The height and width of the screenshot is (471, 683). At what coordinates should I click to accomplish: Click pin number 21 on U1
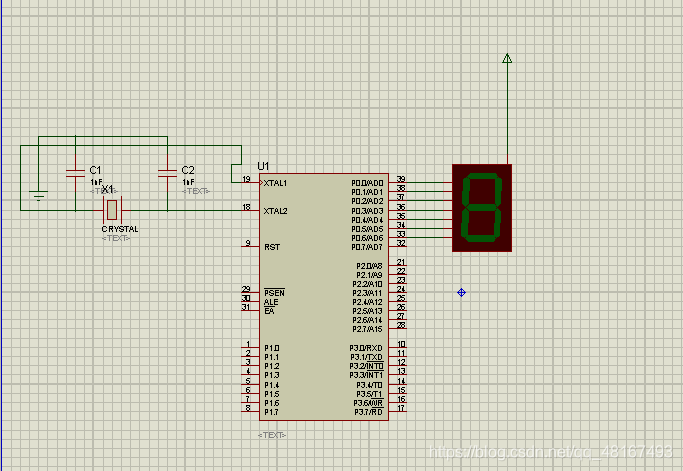401,262
